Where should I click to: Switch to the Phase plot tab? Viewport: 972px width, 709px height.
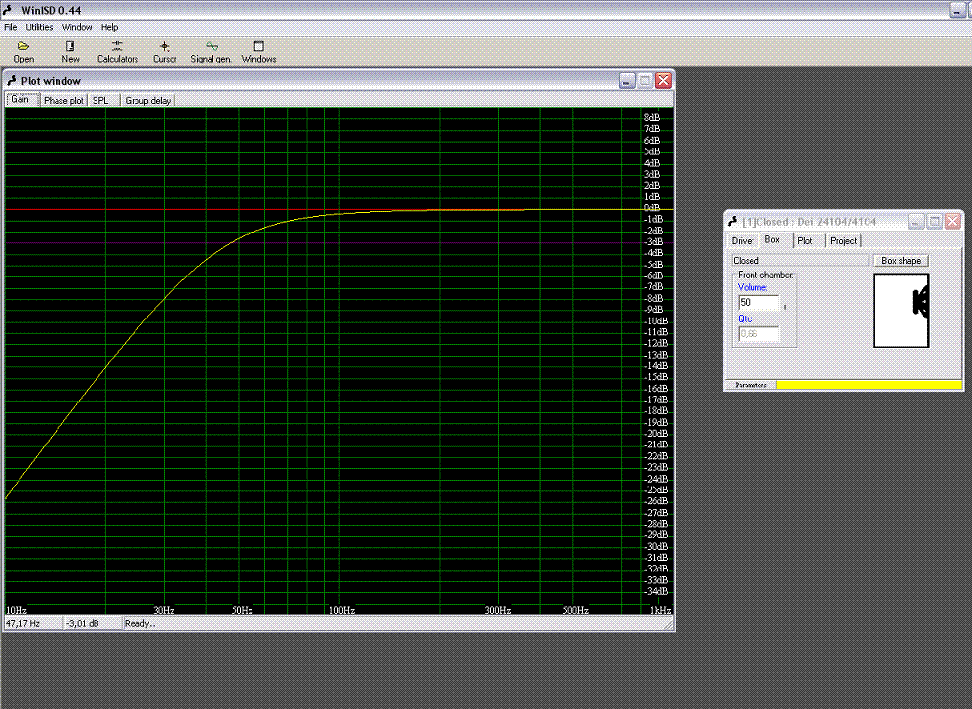(x=63, y=100)
